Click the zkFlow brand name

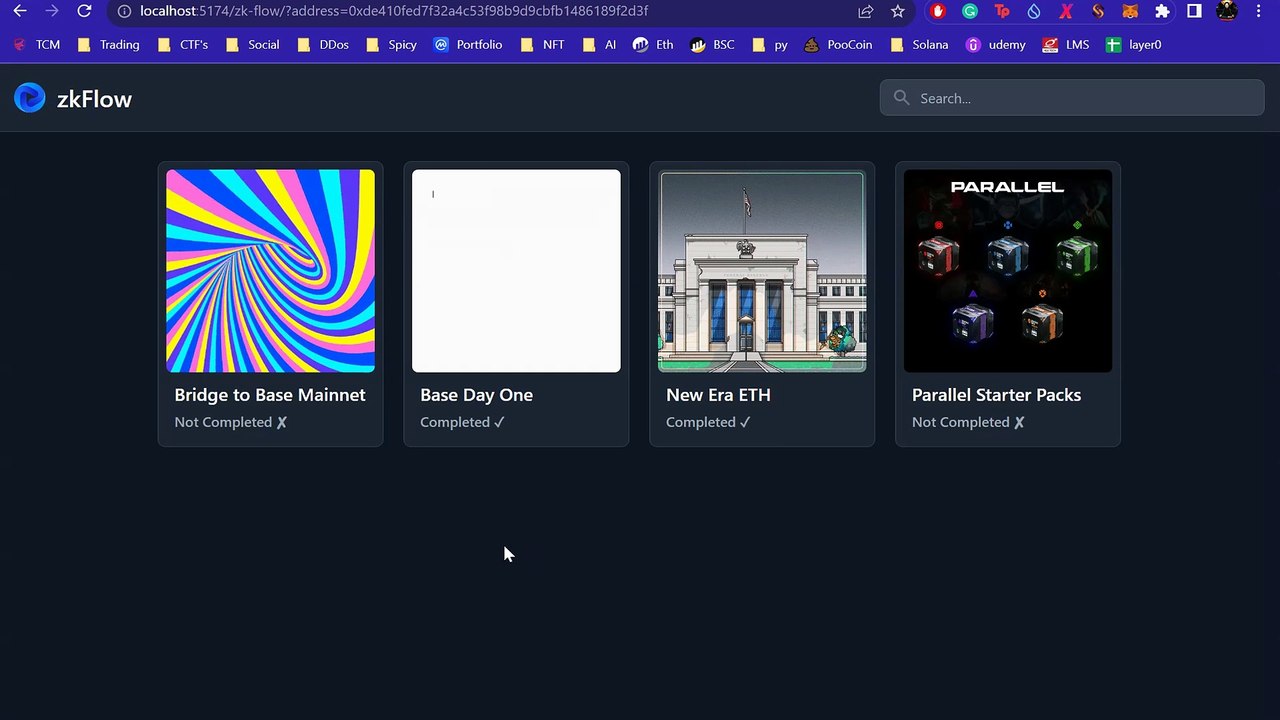94,99
